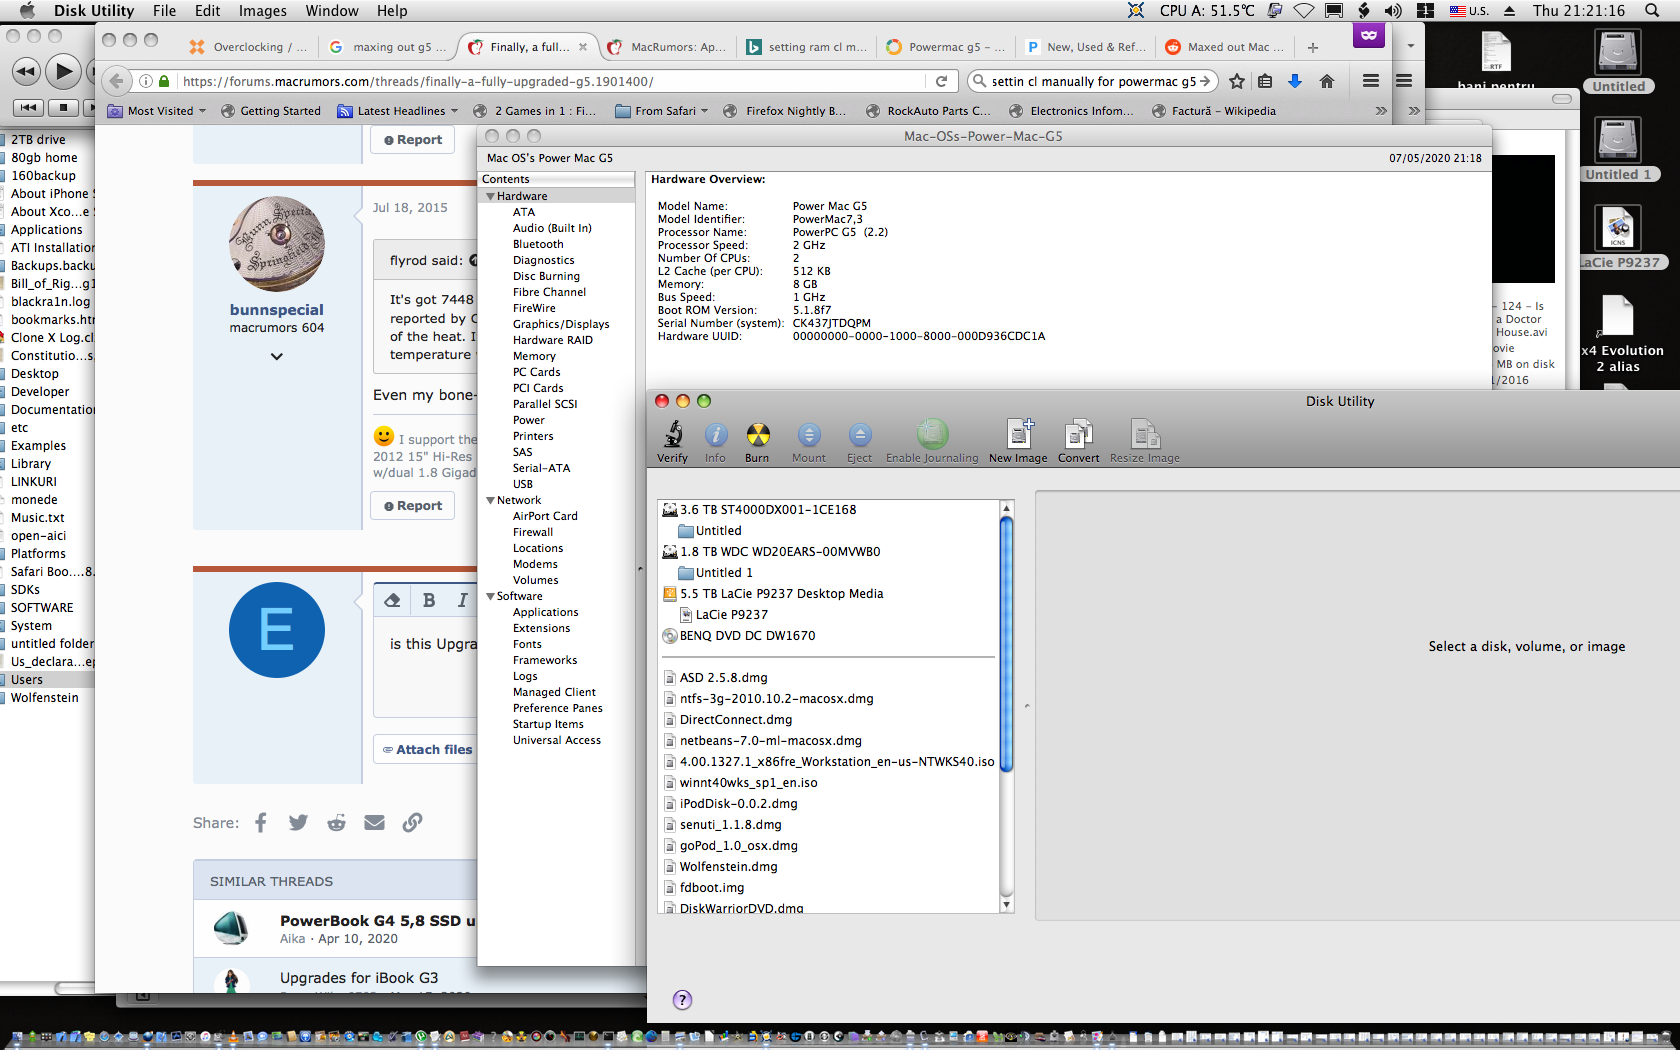
Task: Open From Safari bookmarks folder dropdown
Action: click(662, 111)
